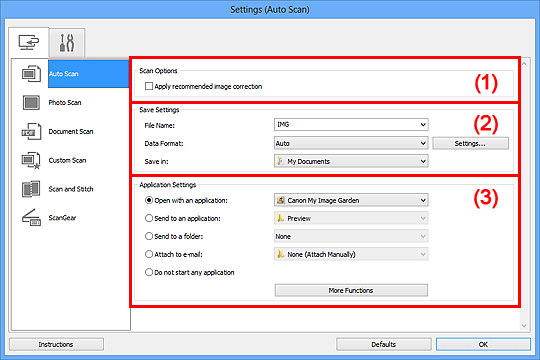540x360 pixels.
Task: Select Send to a folder option
Action: [149, 236]
